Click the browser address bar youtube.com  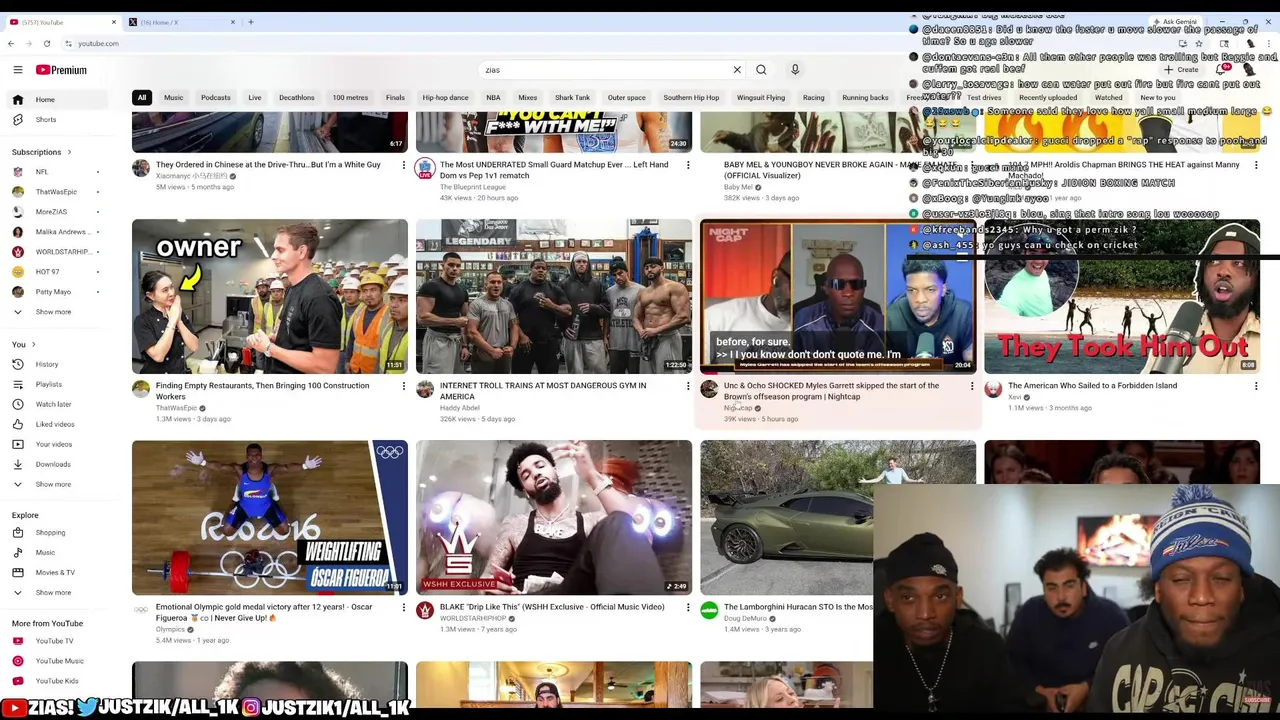coord(98,43)
